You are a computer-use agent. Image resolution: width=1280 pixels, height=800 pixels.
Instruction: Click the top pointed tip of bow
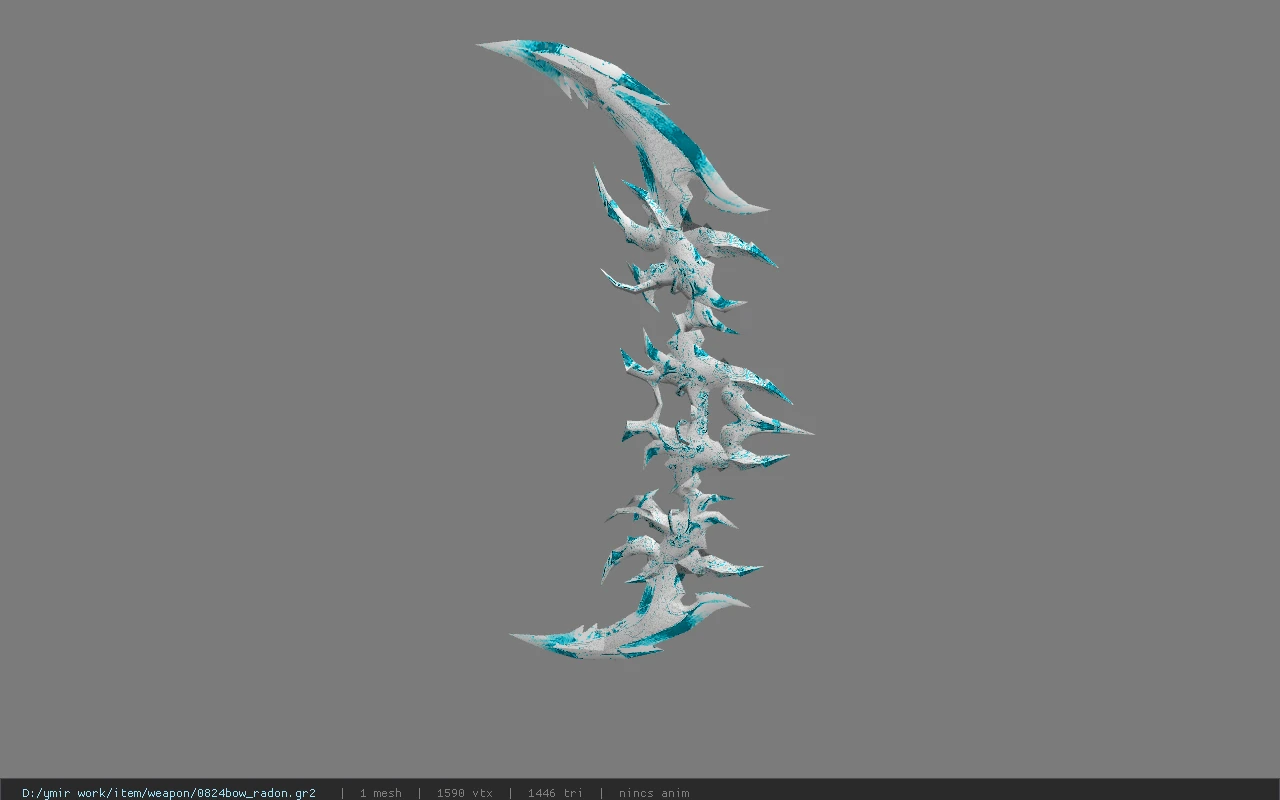click(482, 45)
